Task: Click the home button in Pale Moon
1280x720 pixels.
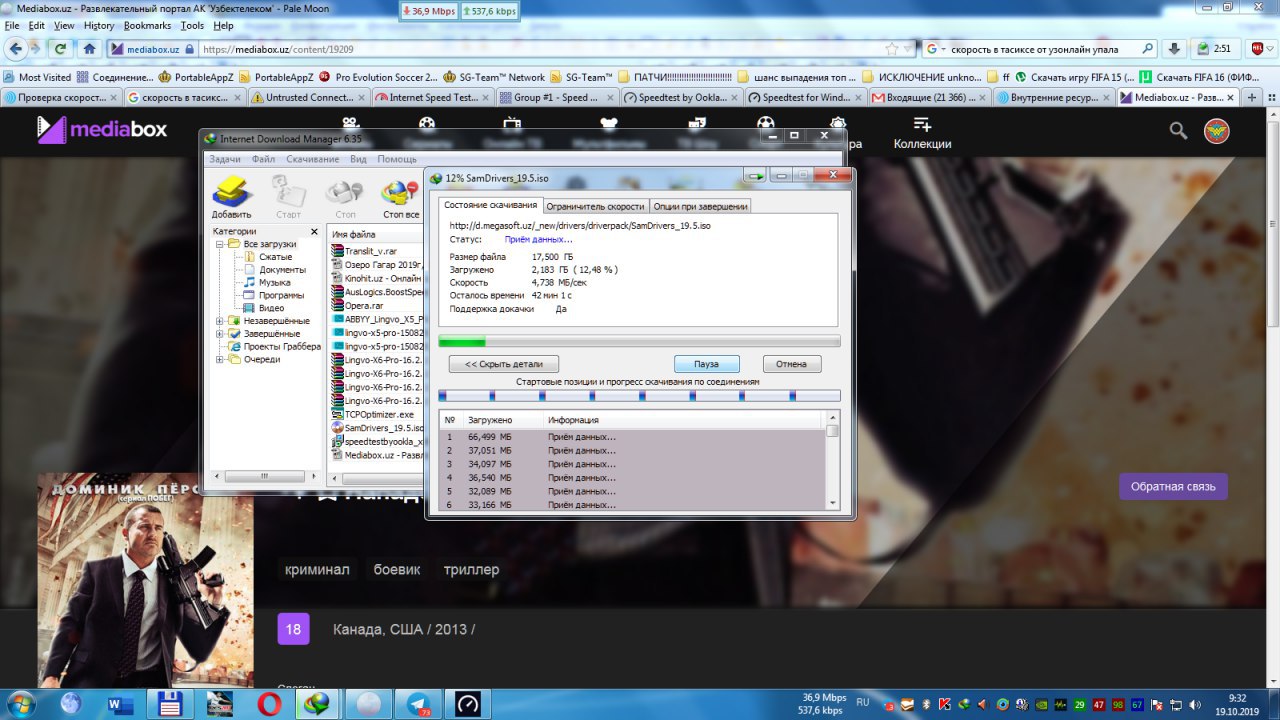Action: (x=89, y=48)
